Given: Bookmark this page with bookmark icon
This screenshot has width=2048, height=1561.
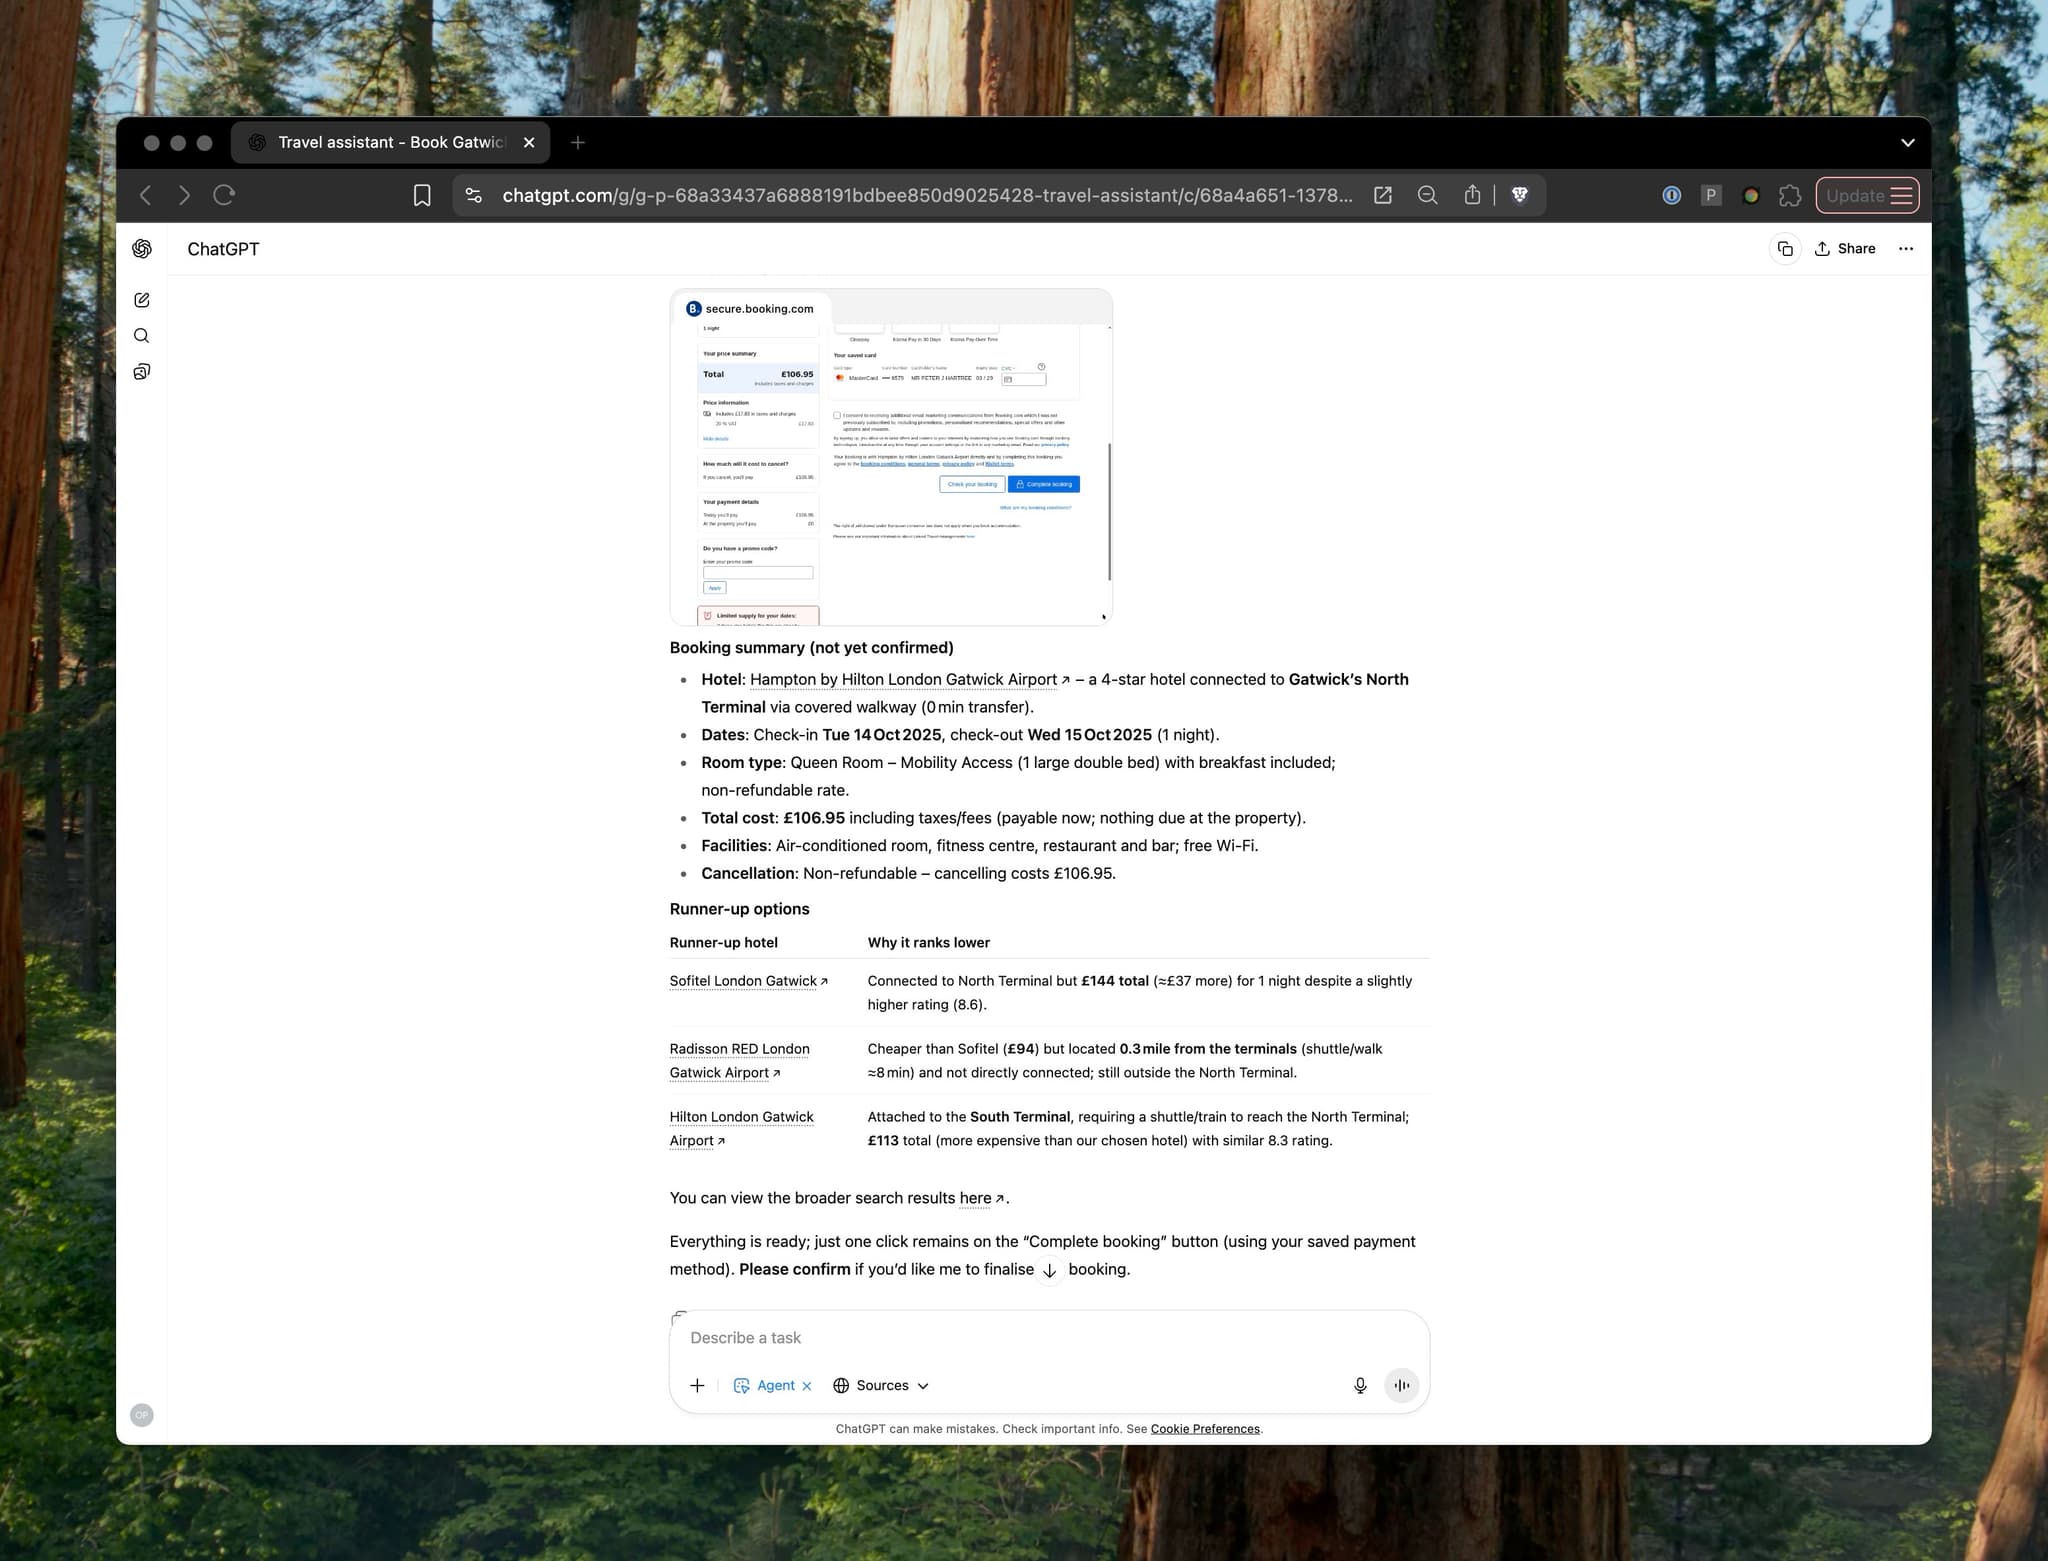Looking at the screenshot, I should click(x=422, y=196).
